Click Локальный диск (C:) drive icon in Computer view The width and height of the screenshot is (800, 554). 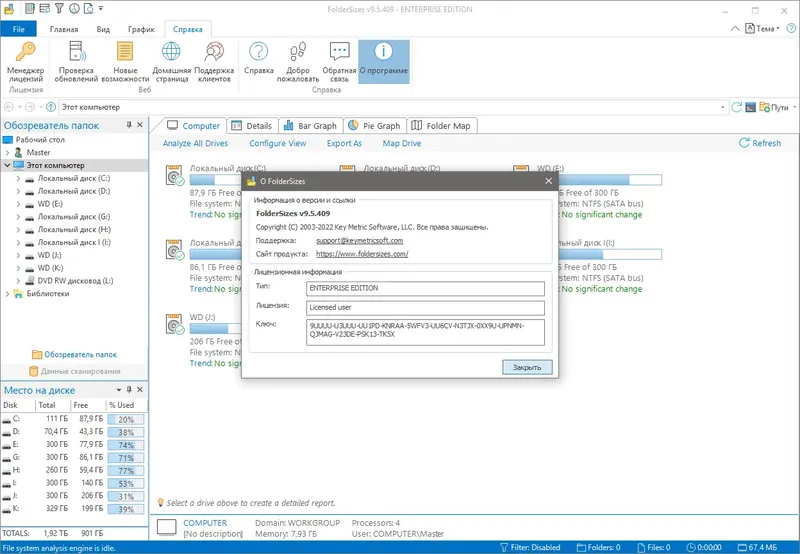click(174, 175)
